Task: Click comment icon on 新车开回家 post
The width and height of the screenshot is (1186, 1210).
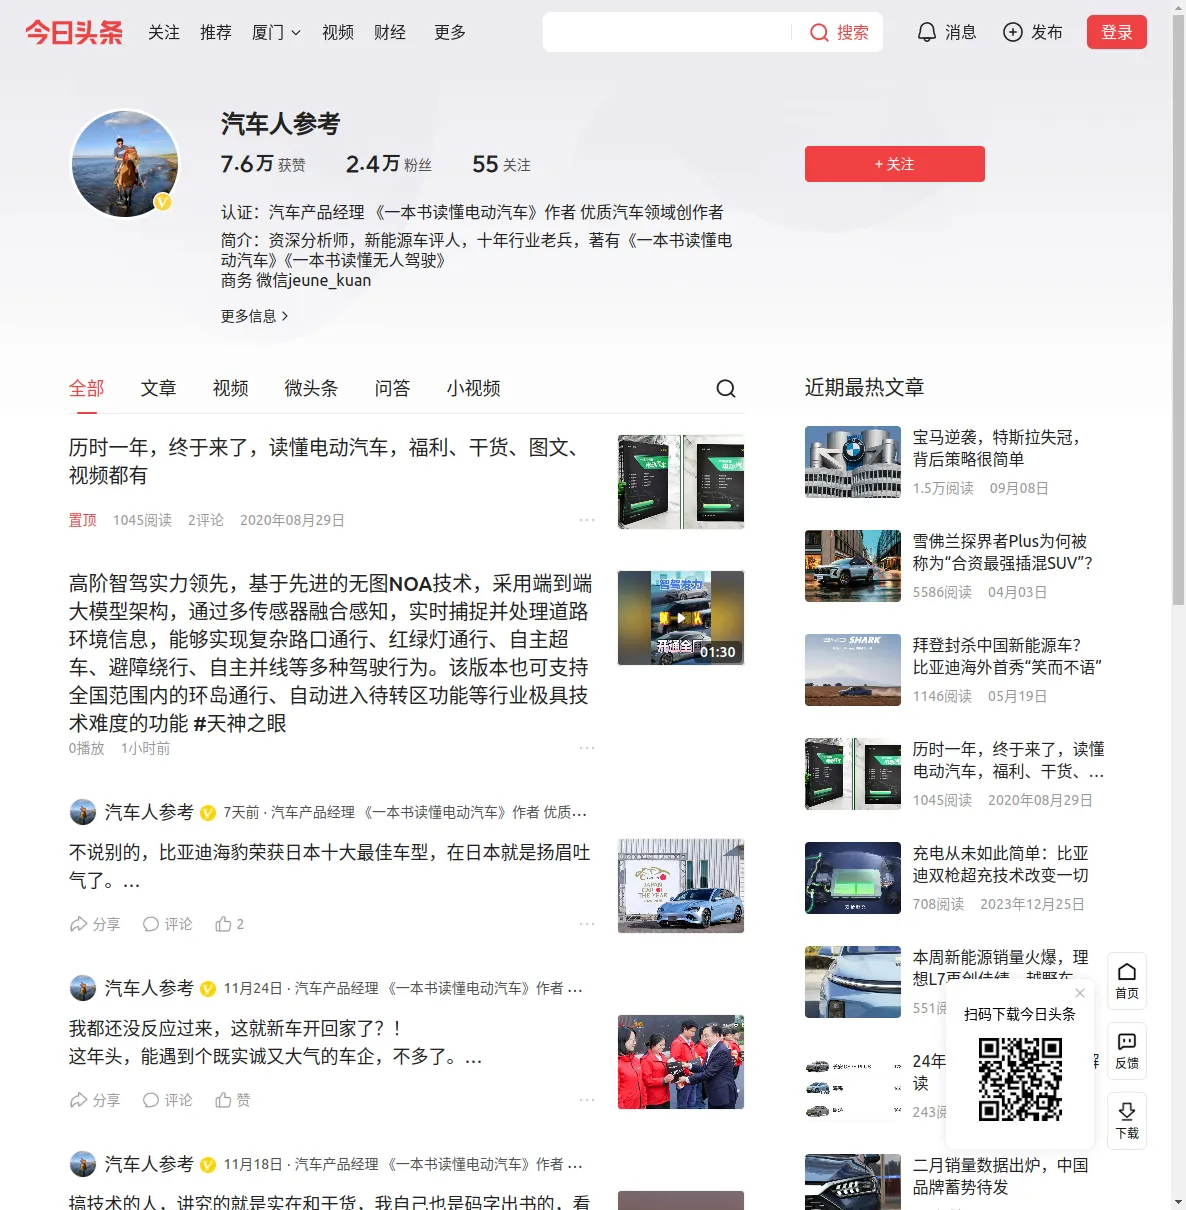Action: (151, 1100)
